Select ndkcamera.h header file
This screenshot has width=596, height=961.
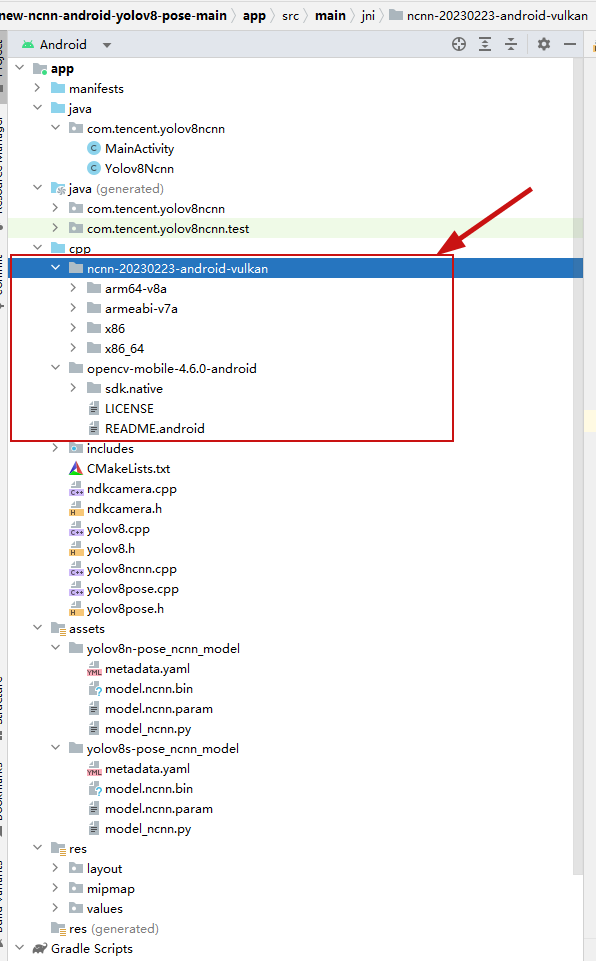(124, 509)
